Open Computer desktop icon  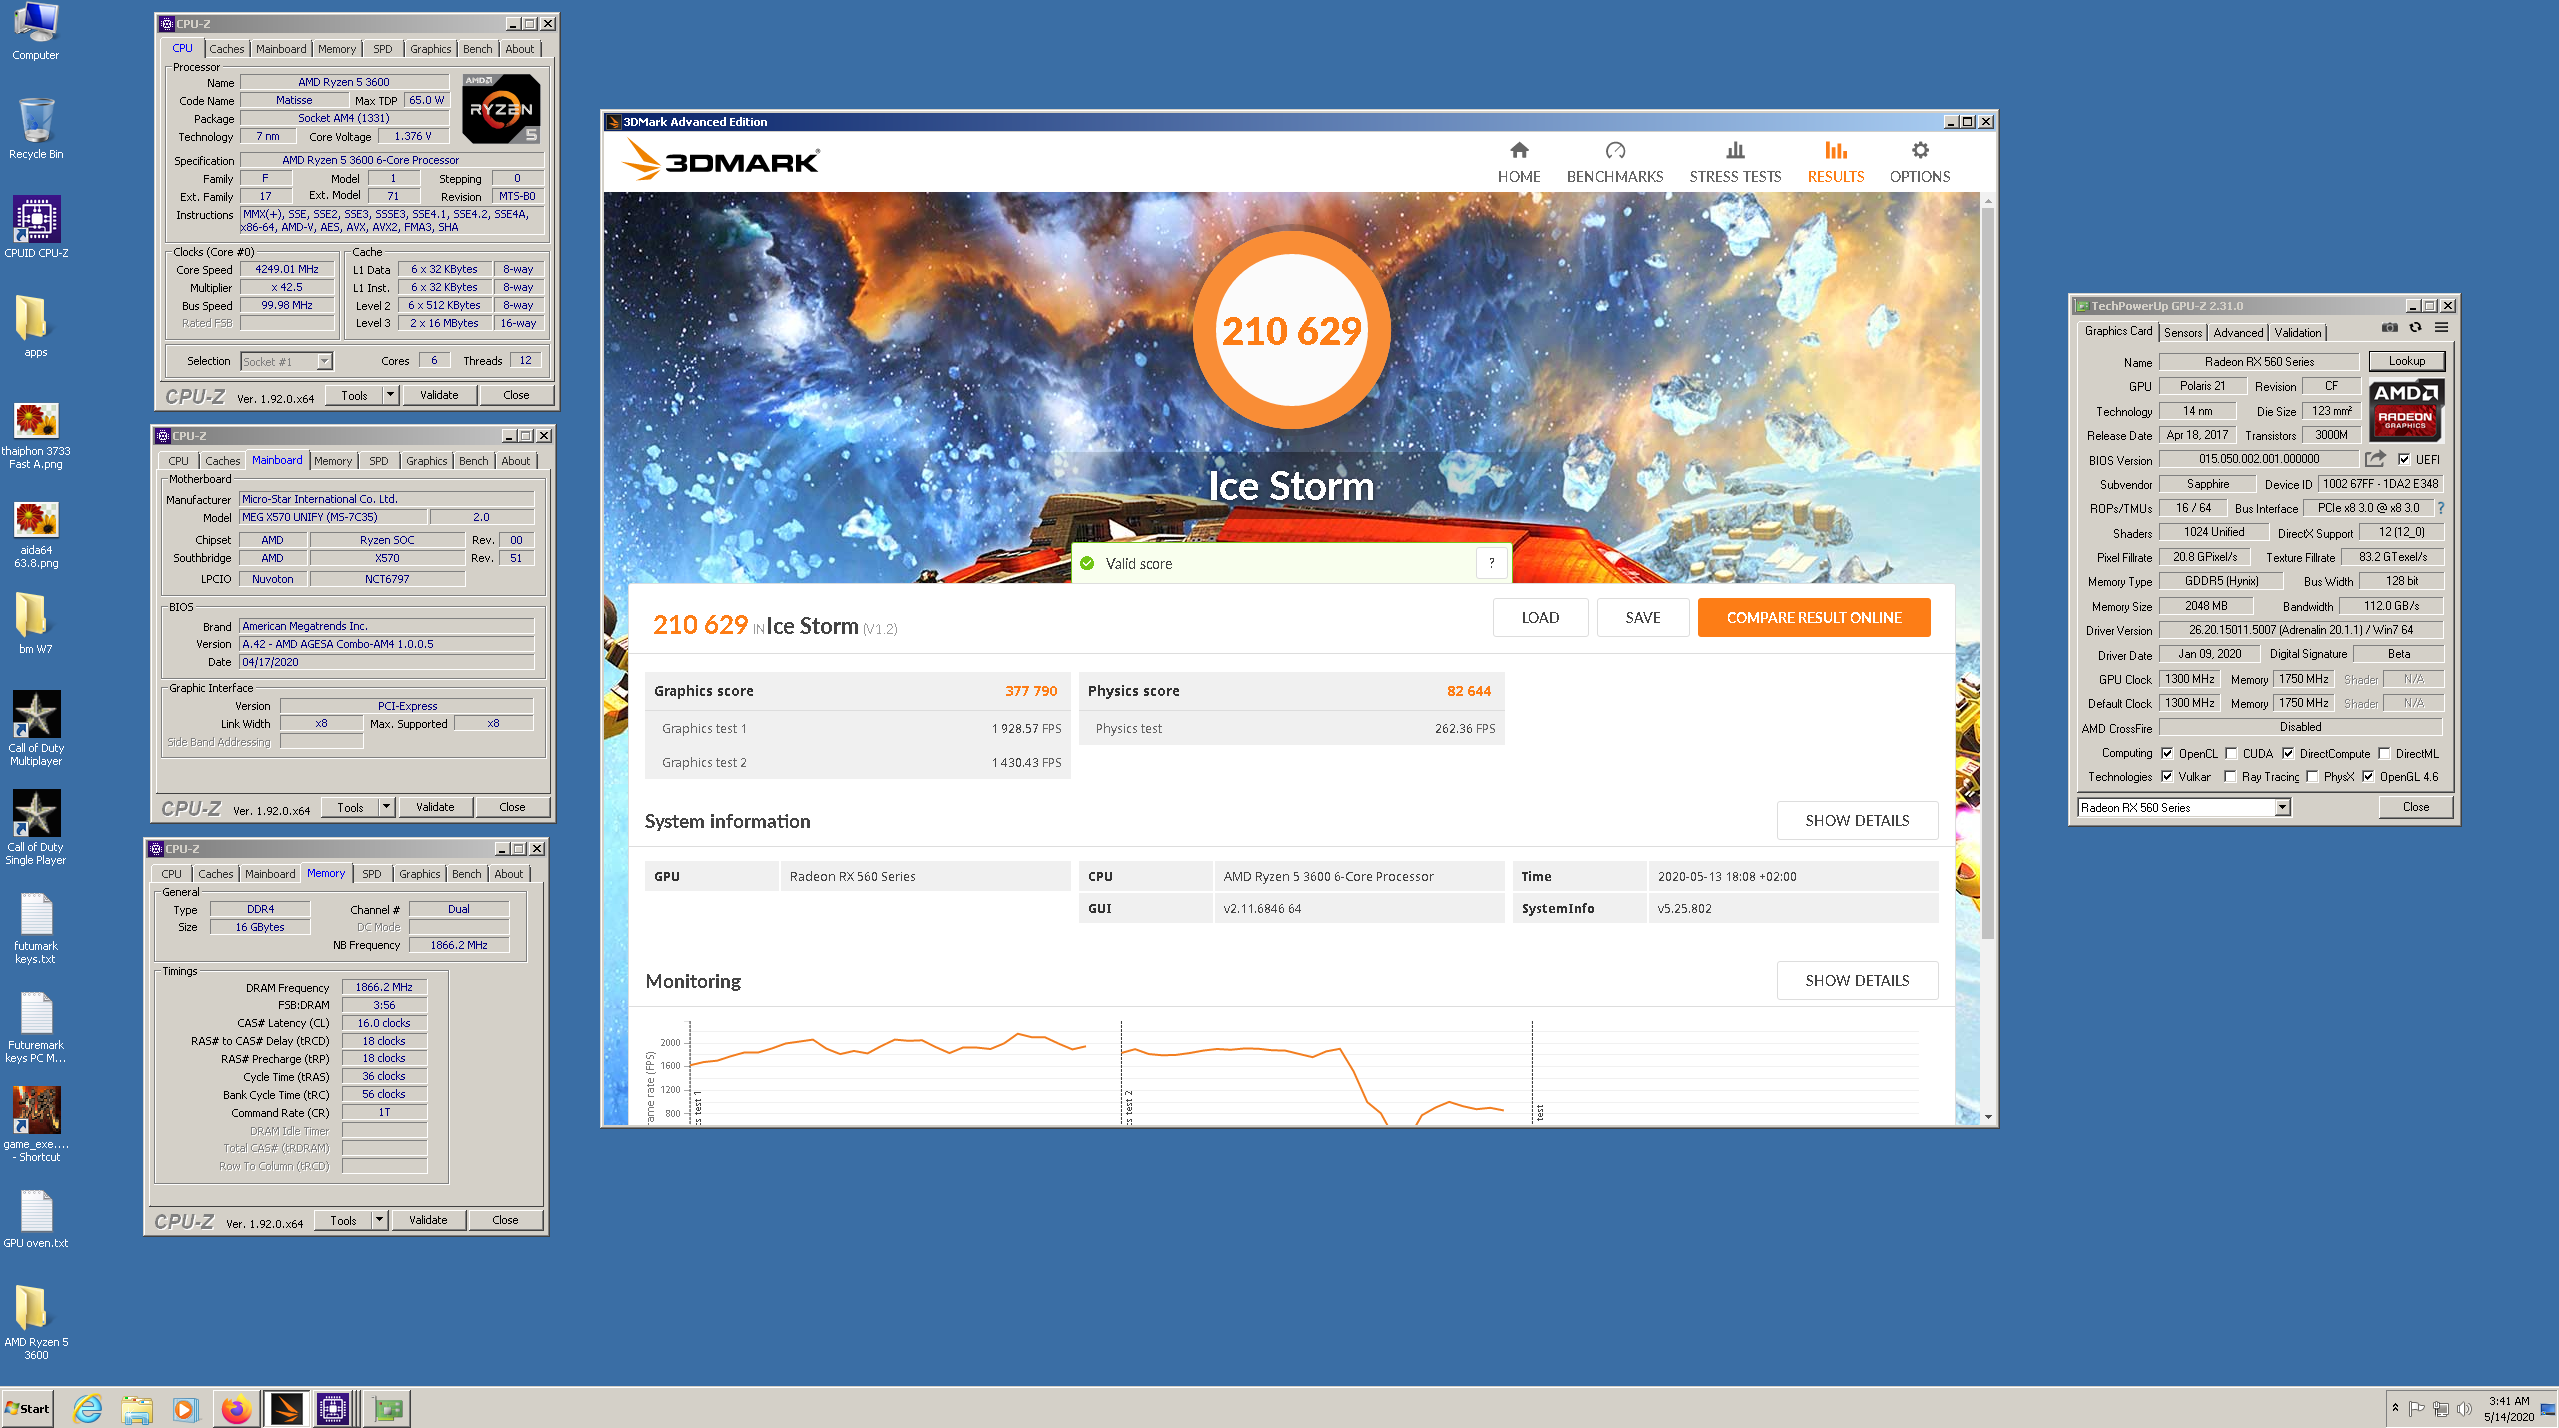tap(36, 31)
